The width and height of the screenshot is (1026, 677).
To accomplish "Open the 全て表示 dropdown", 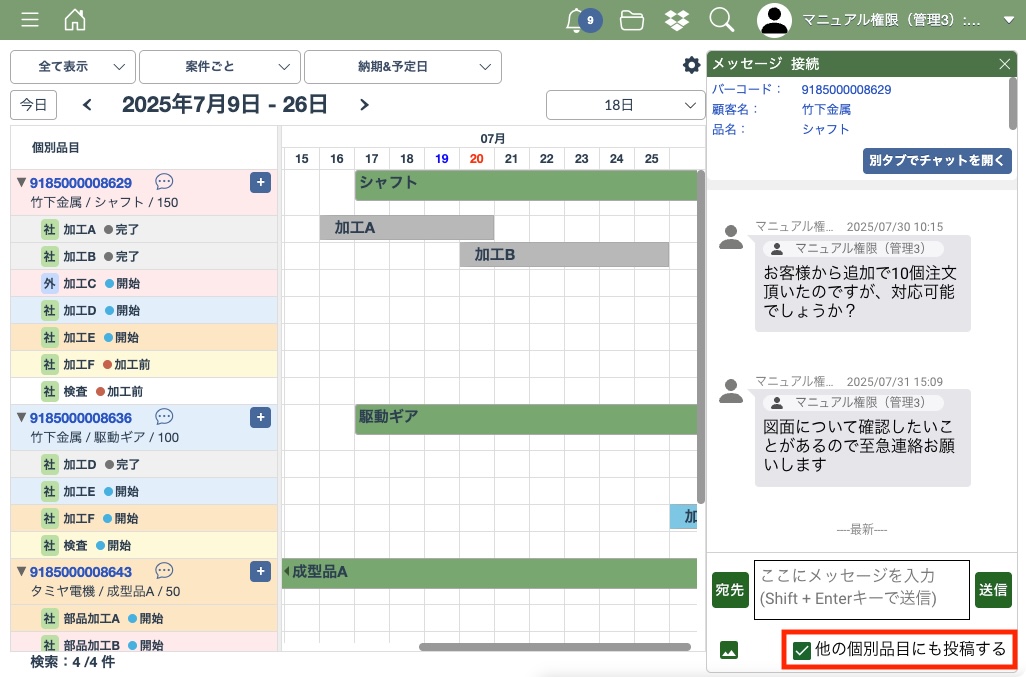I will 73,67.
